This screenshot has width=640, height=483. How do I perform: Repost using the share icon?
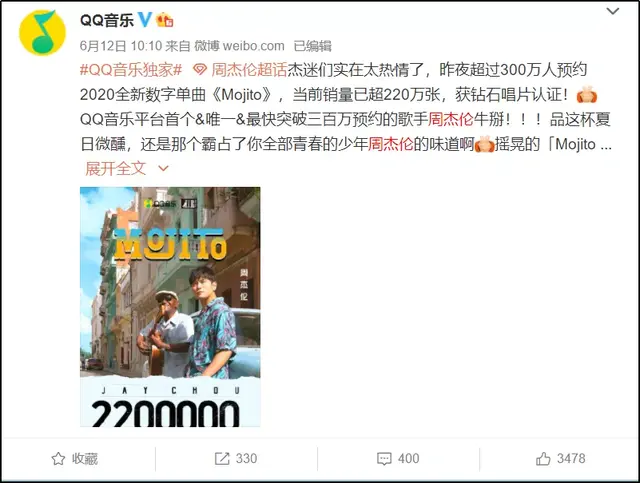[x=222, y=459]
